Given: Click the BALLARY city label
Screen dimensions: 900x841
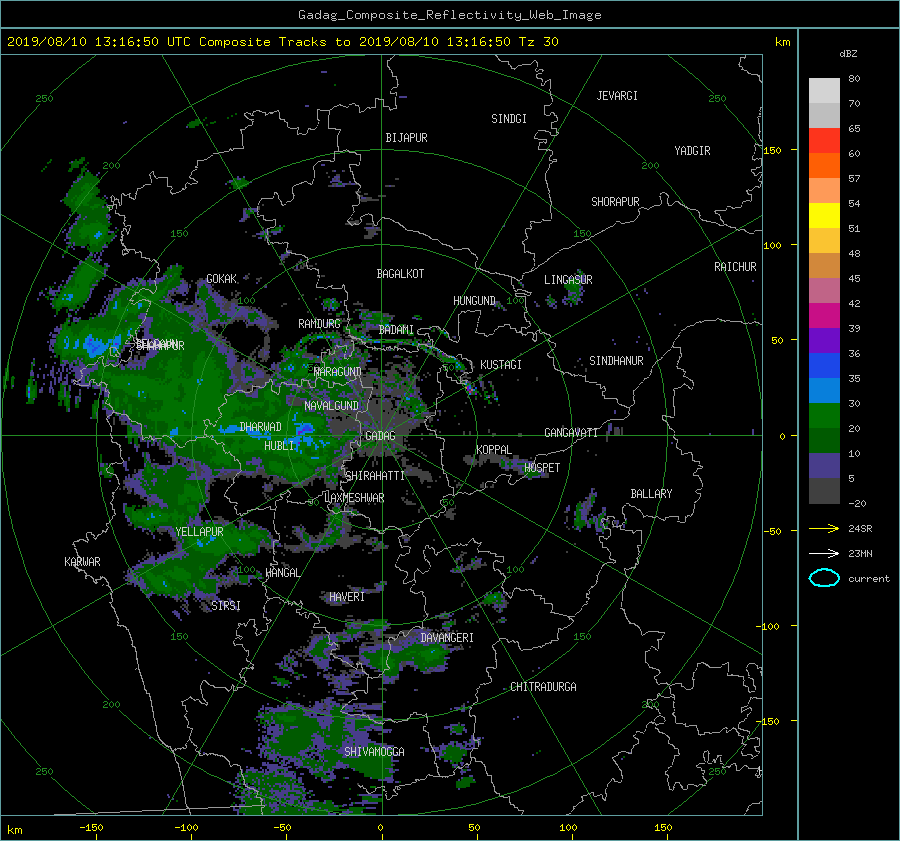Looking at the screenshot, I should [651, 494].
